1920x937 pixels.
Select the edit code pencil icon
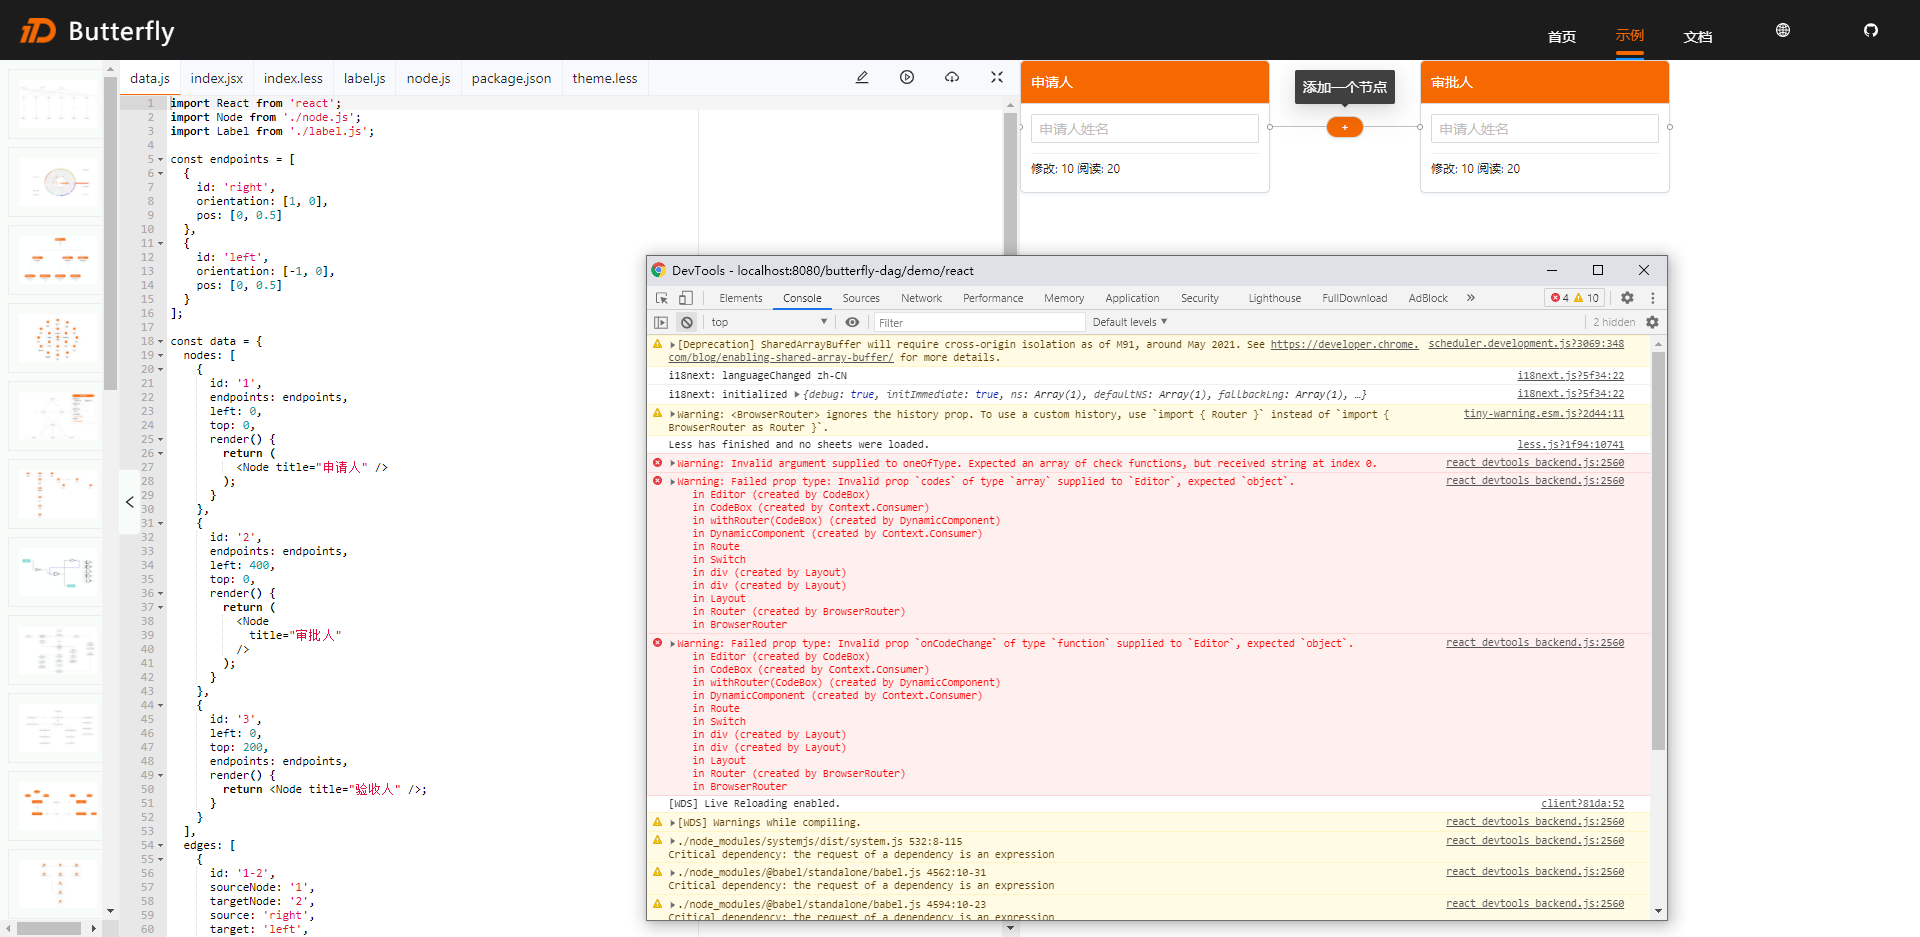(x=862, y=77)
